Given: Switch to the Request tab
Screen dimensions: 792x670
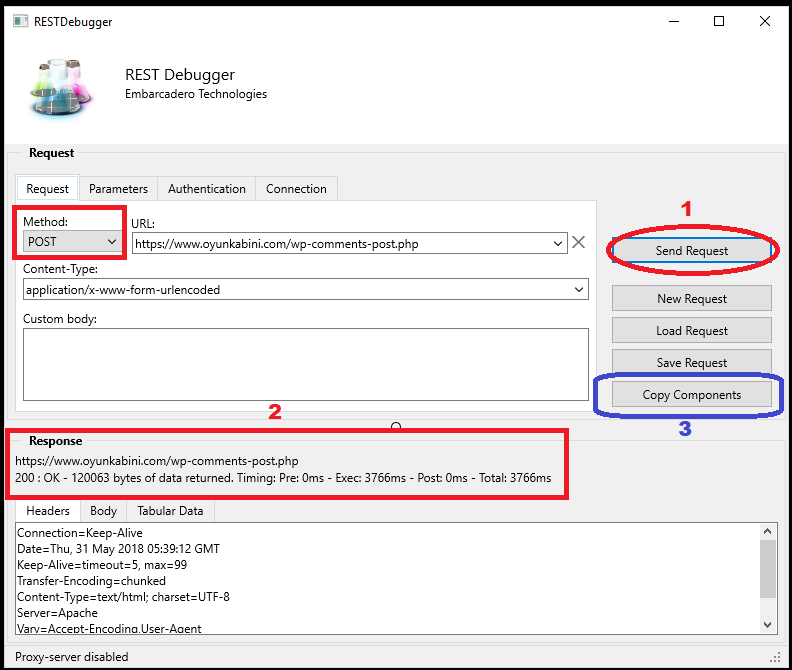Looking at the screenshot, I should [x=47, y=188].
